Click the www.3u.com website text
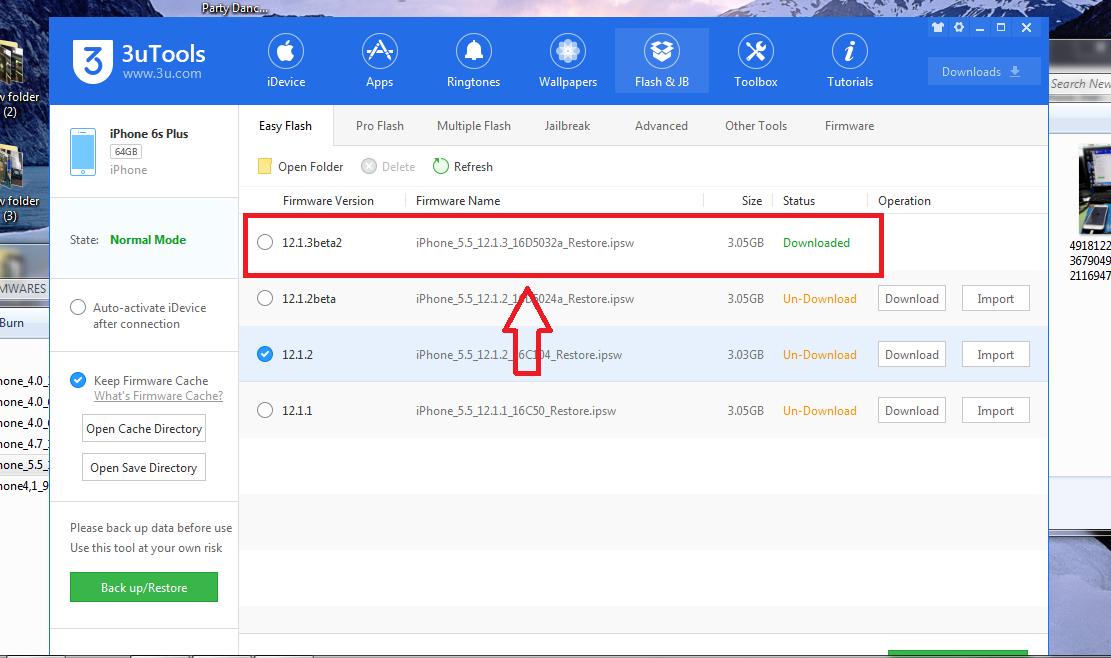The height and width of the screenshot is (658, 1111). pyautogui.click(x=162, y=74)
